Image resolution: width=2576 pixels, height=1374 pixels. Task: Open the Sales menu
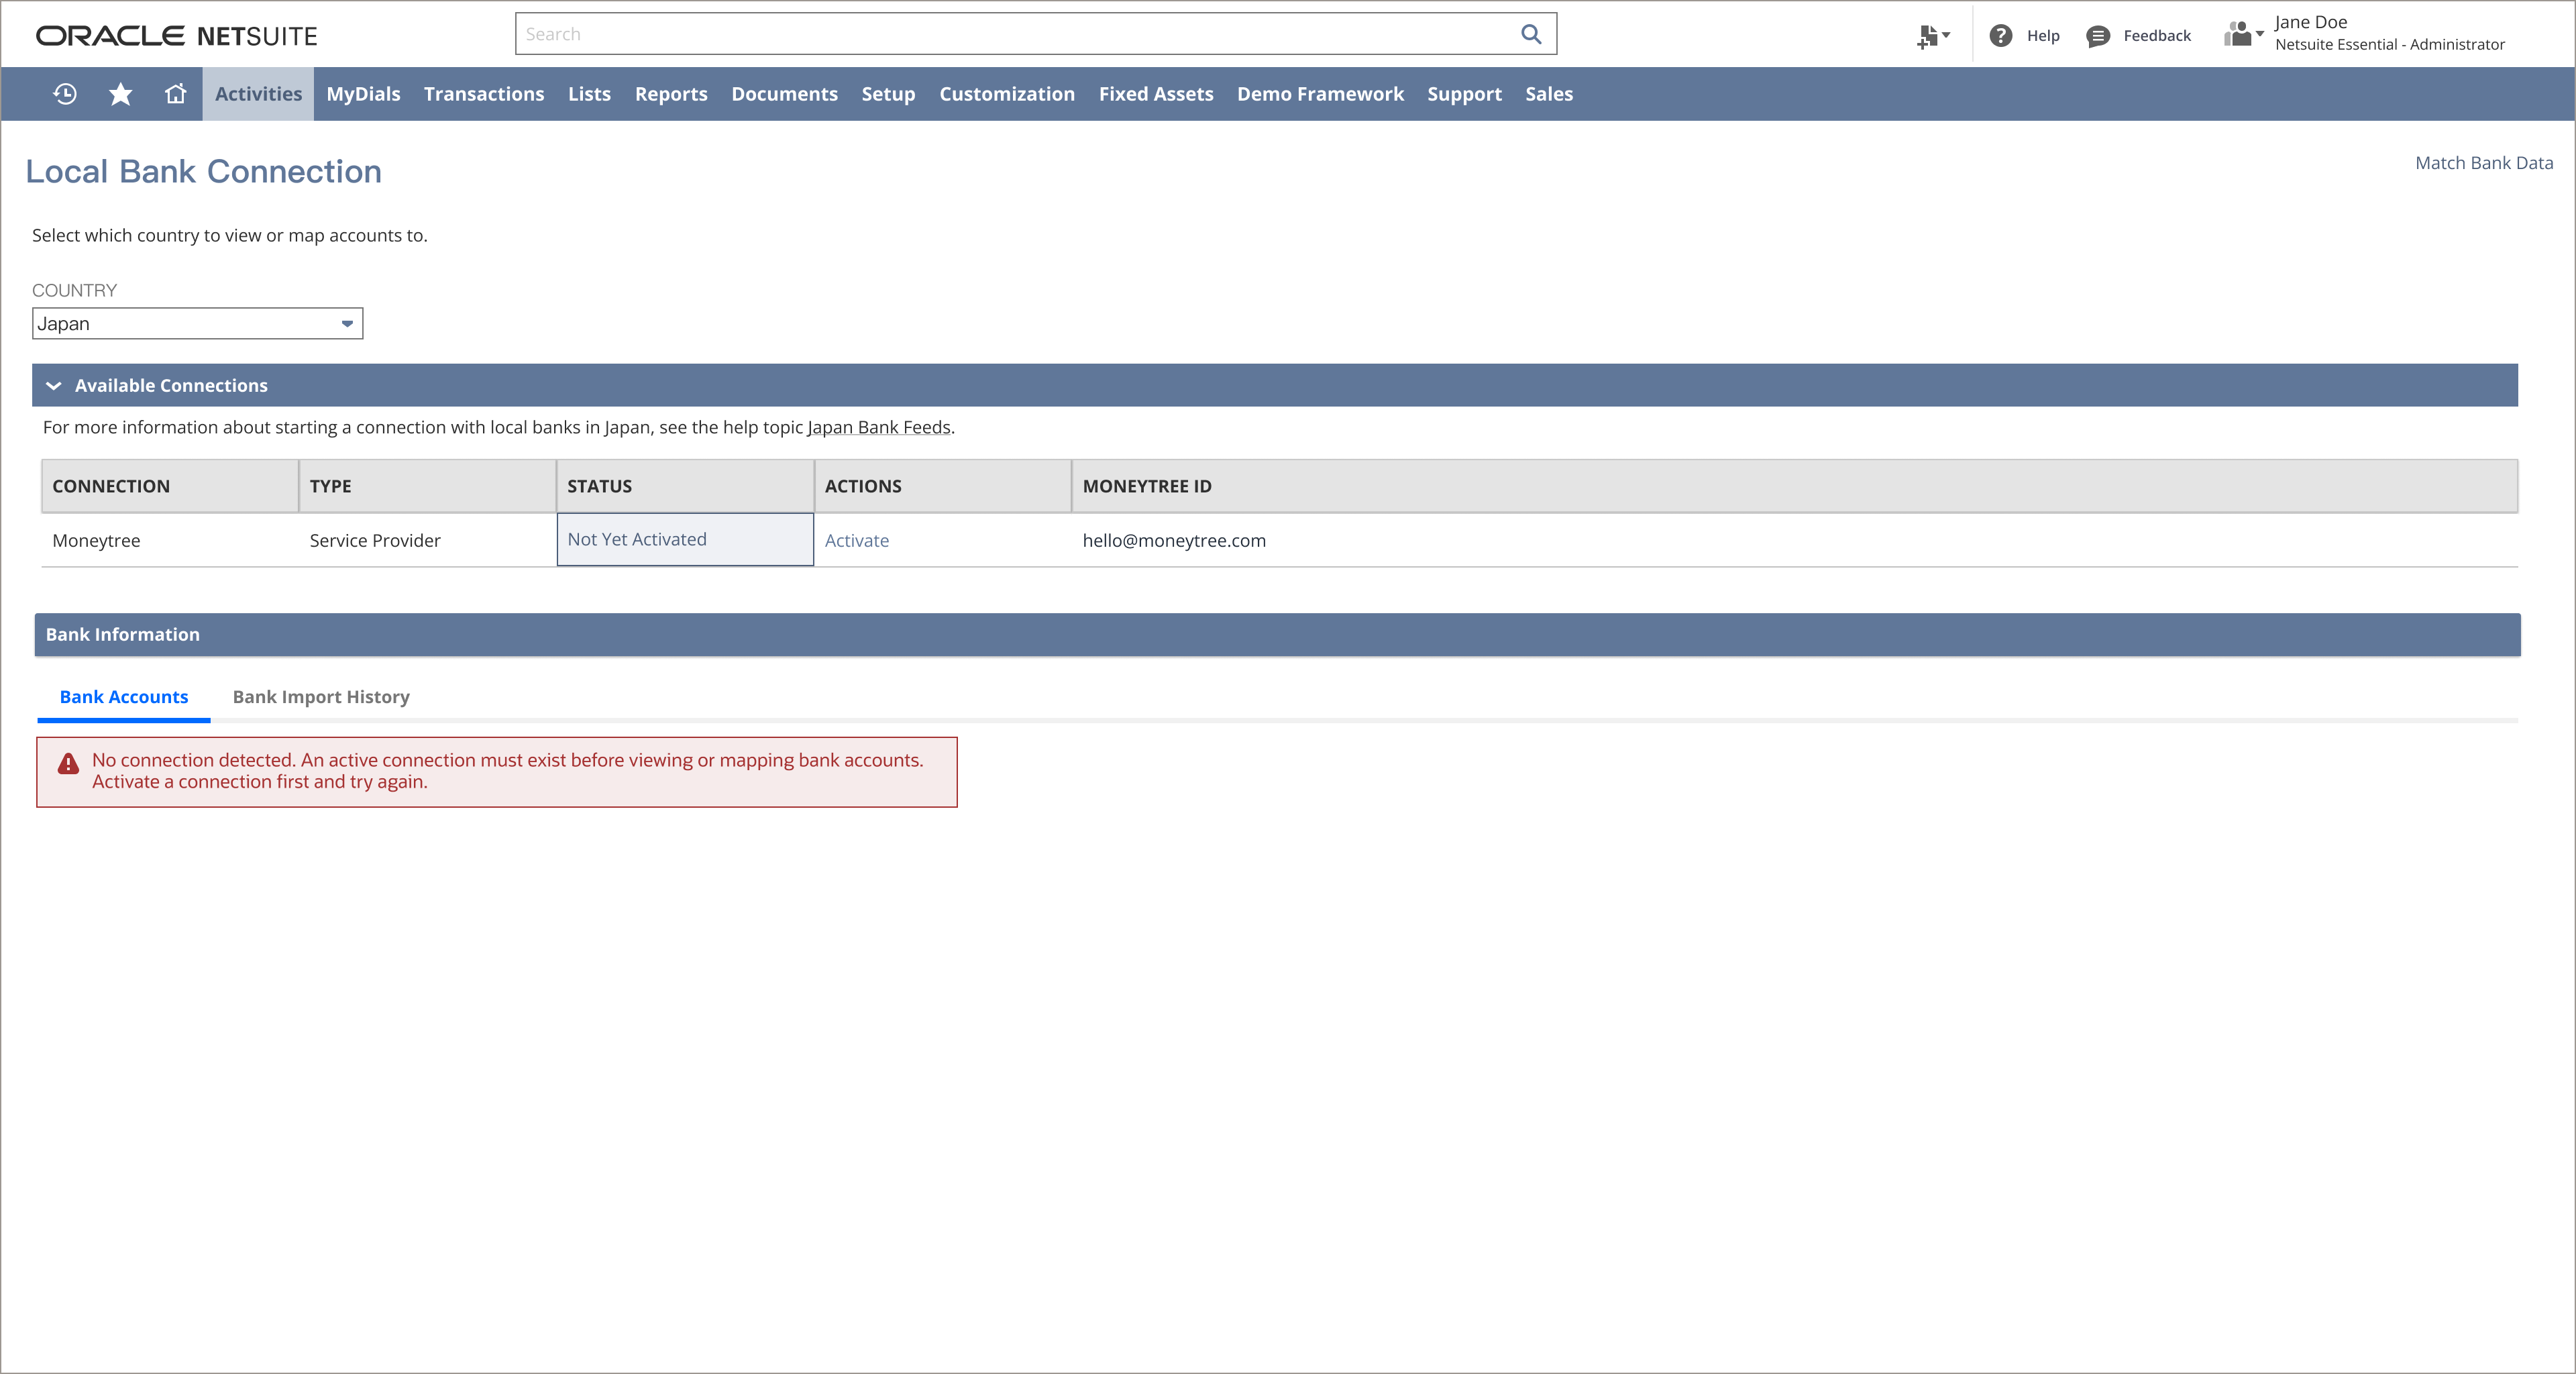pyautogui.click(x=1549, y=94)
